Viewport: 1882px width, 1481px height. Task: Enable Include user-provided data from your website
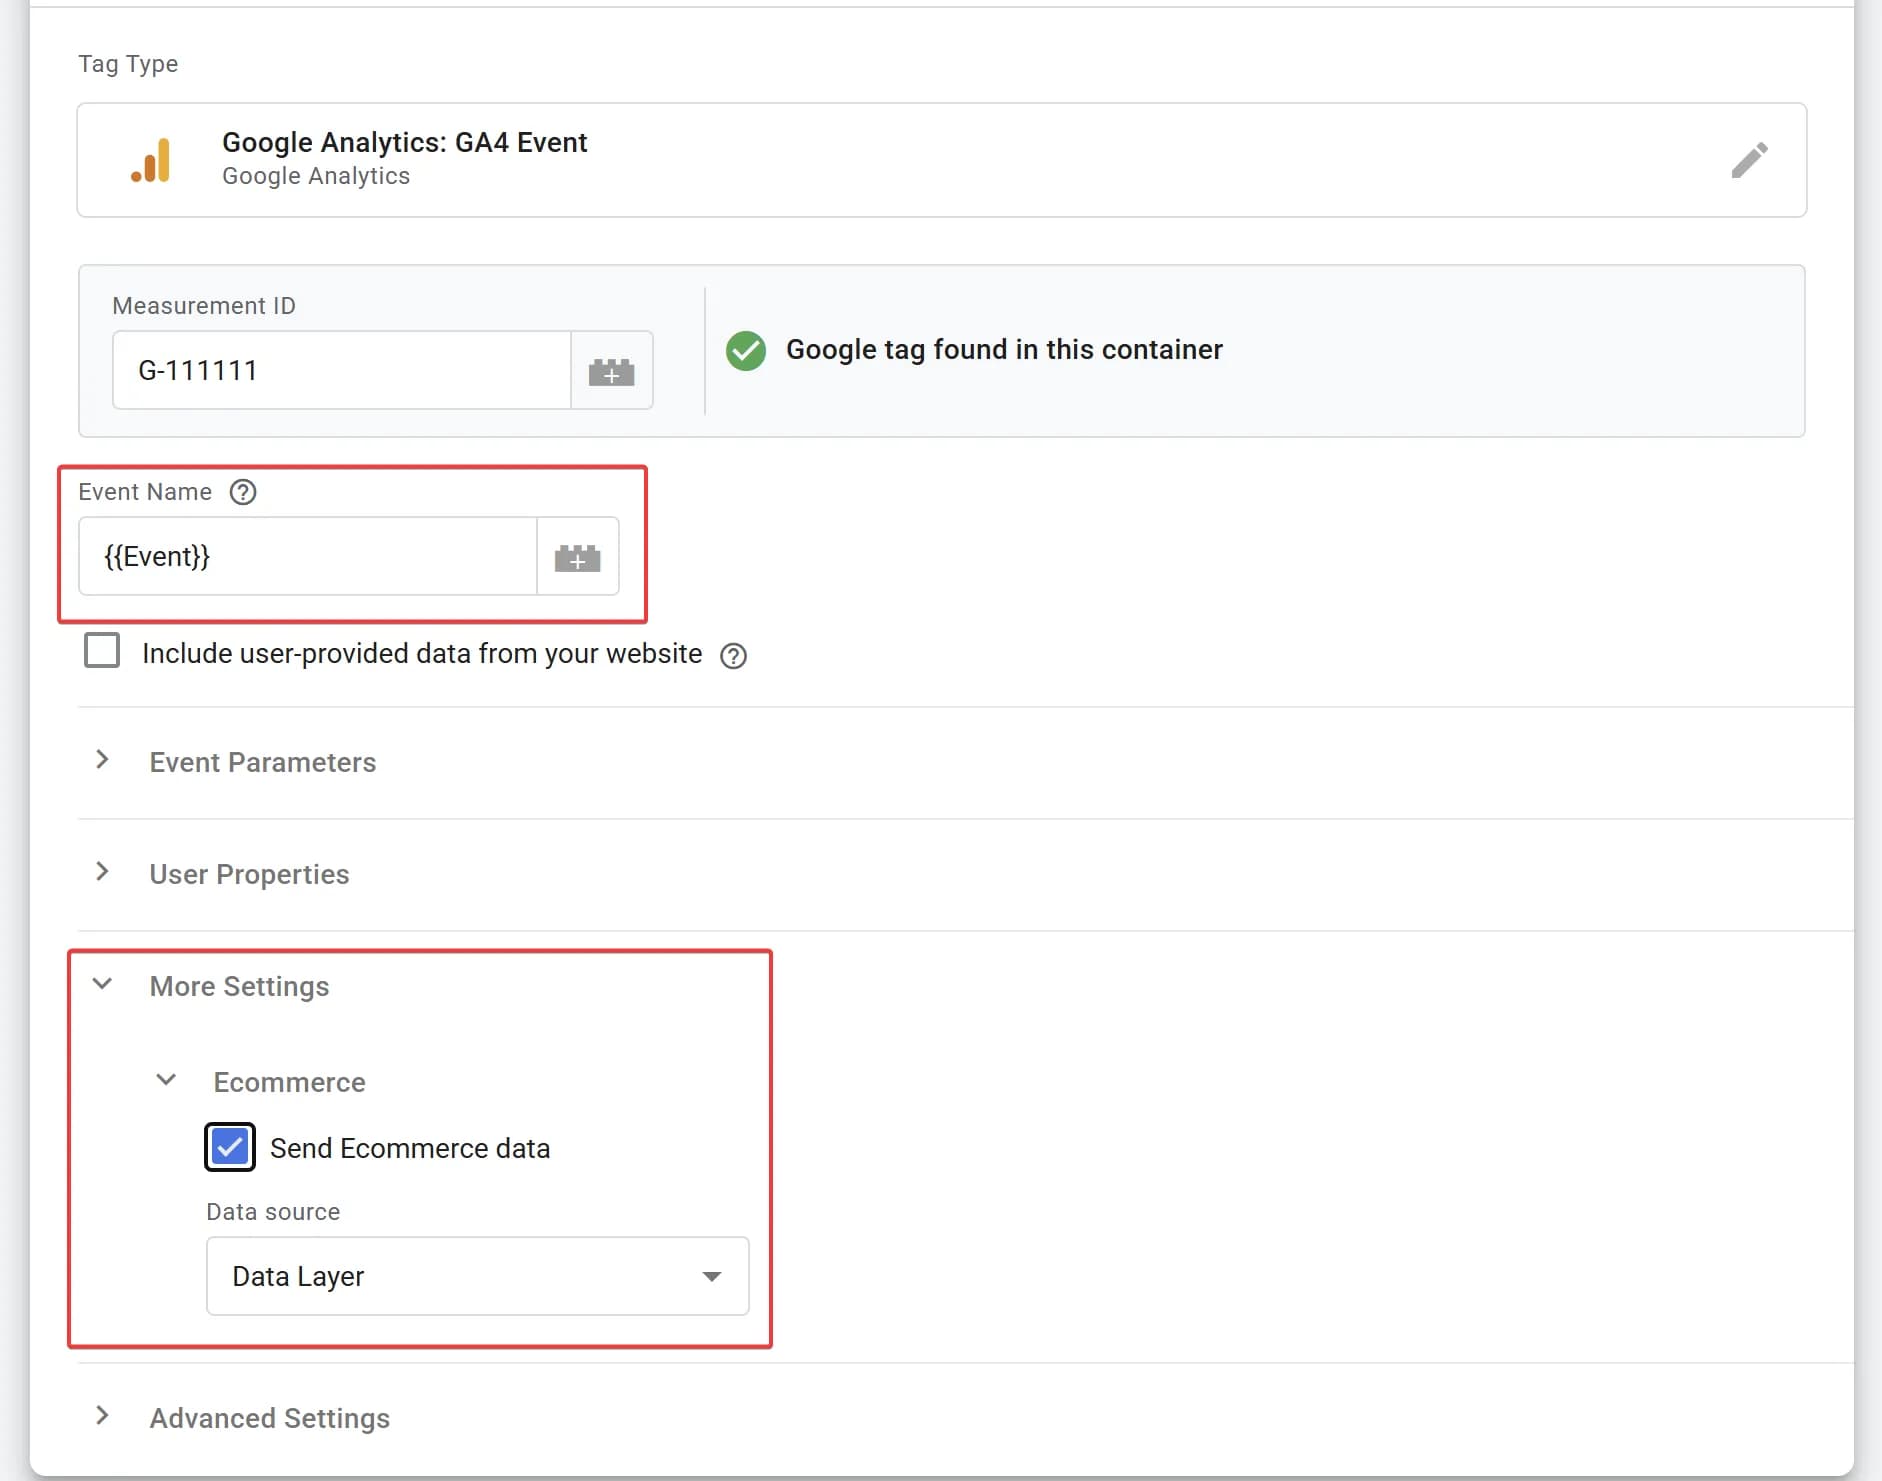coord(102,651)
